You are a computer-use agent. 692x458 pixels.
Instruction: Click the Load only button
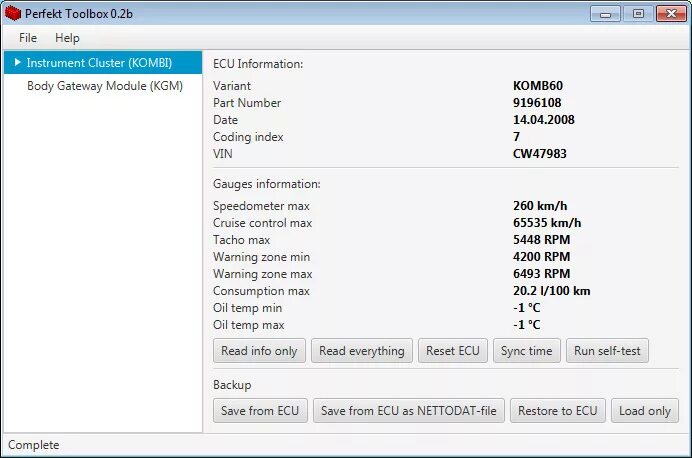[645, 411]
